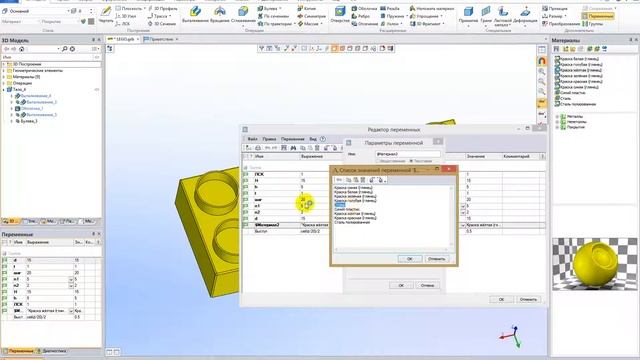The width and height of the screenshot is (640, 360).
Task: Click the search magnifier in 3D Модель panel
Action: click(x=64, y=49)
